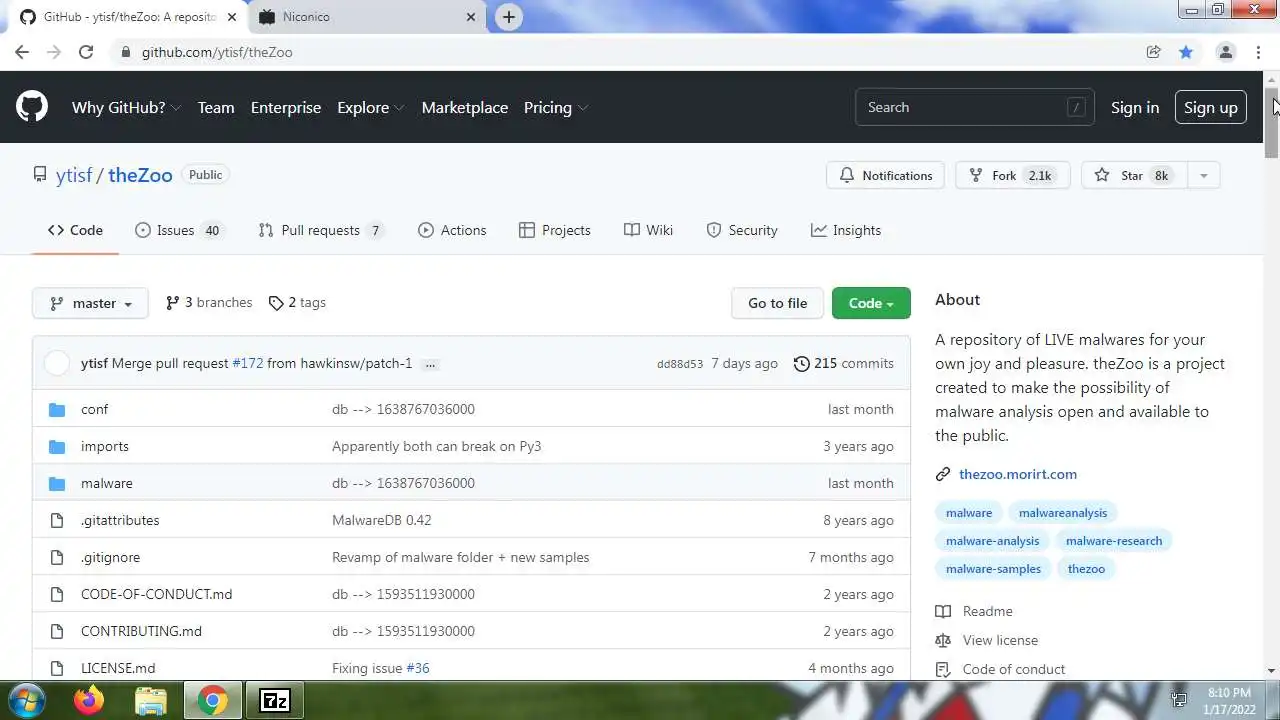The height and width of the screenshot is (720, 1280).
Task: Click the browser forward arrow
Action: point(54,52)
